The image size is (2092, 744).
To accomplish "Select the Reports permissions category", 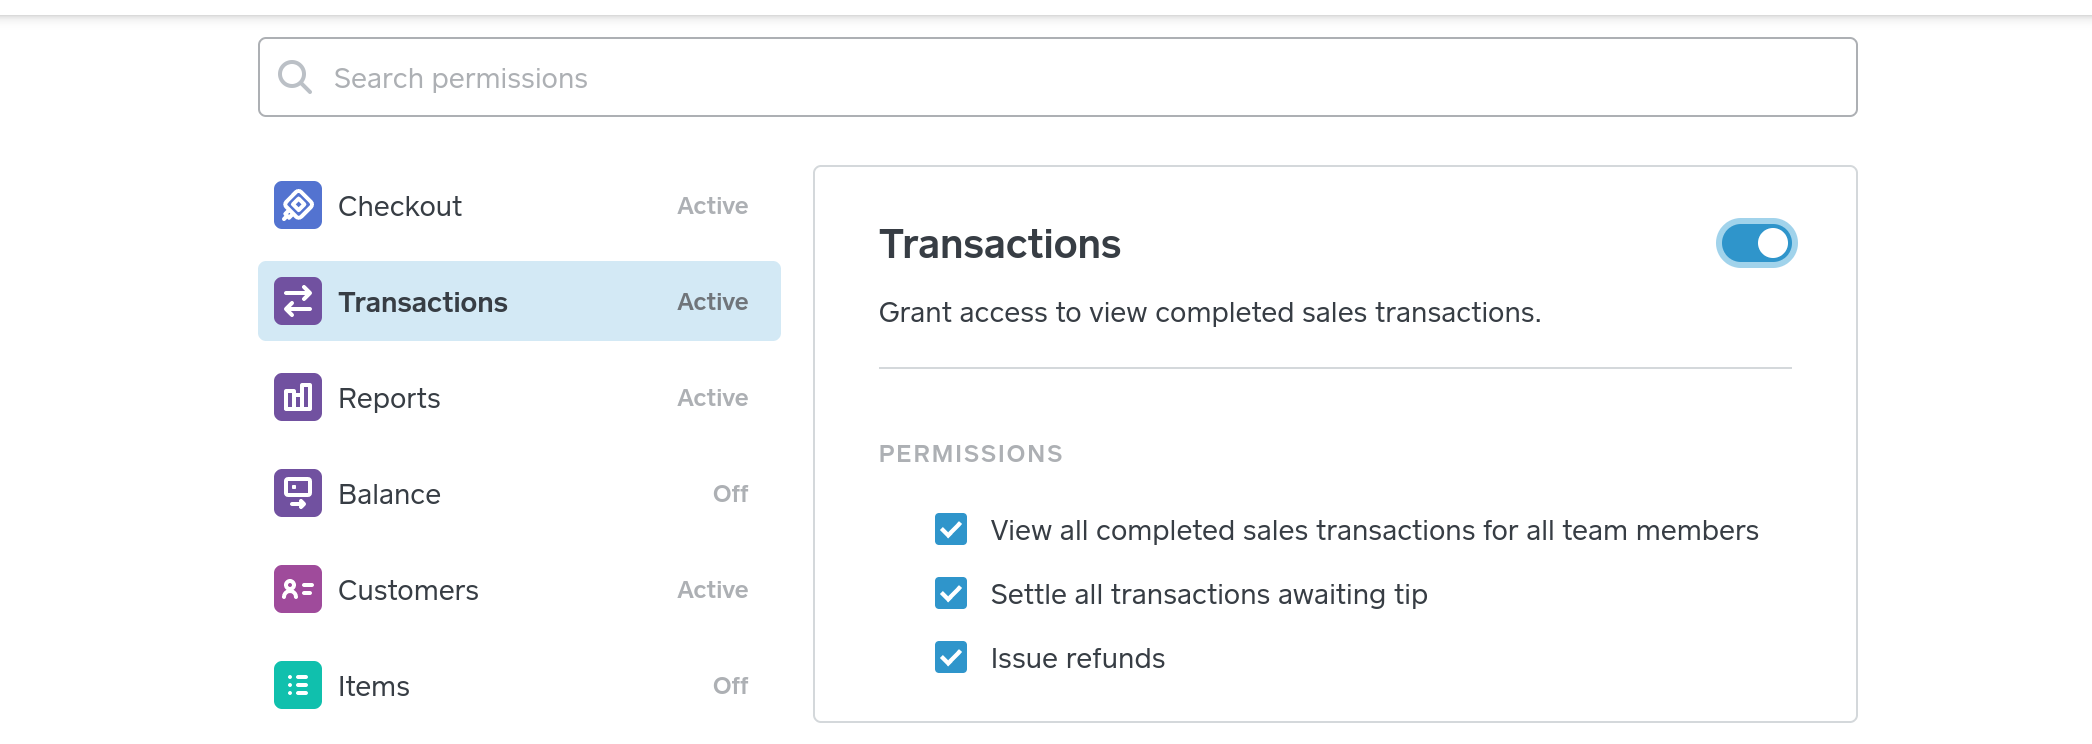I will pos(389,398).
